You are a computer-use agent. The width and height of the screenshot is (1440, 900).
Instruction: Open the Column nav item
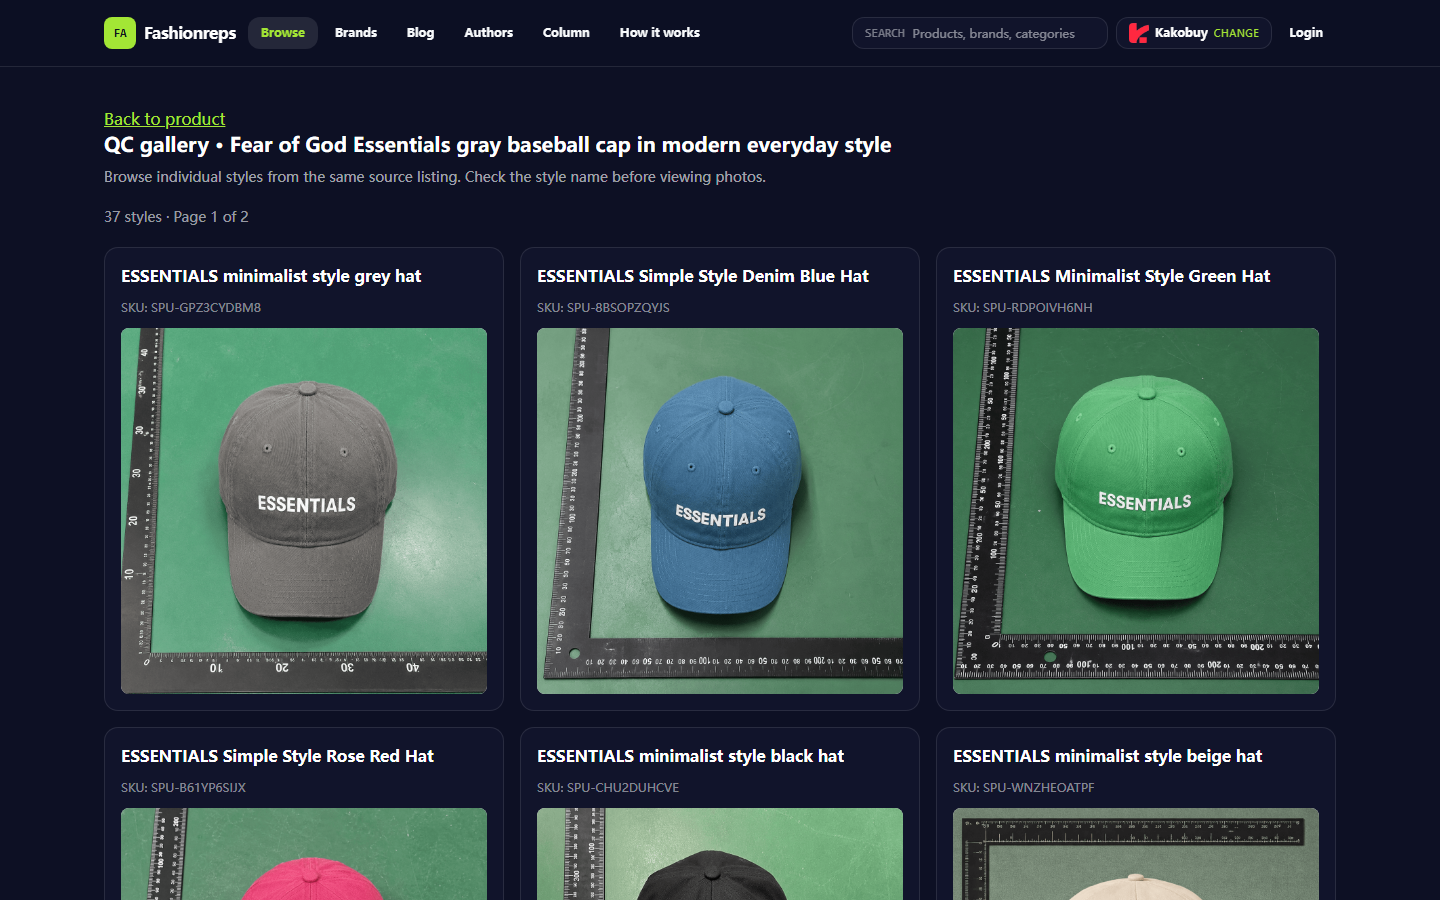coord(566,33)
